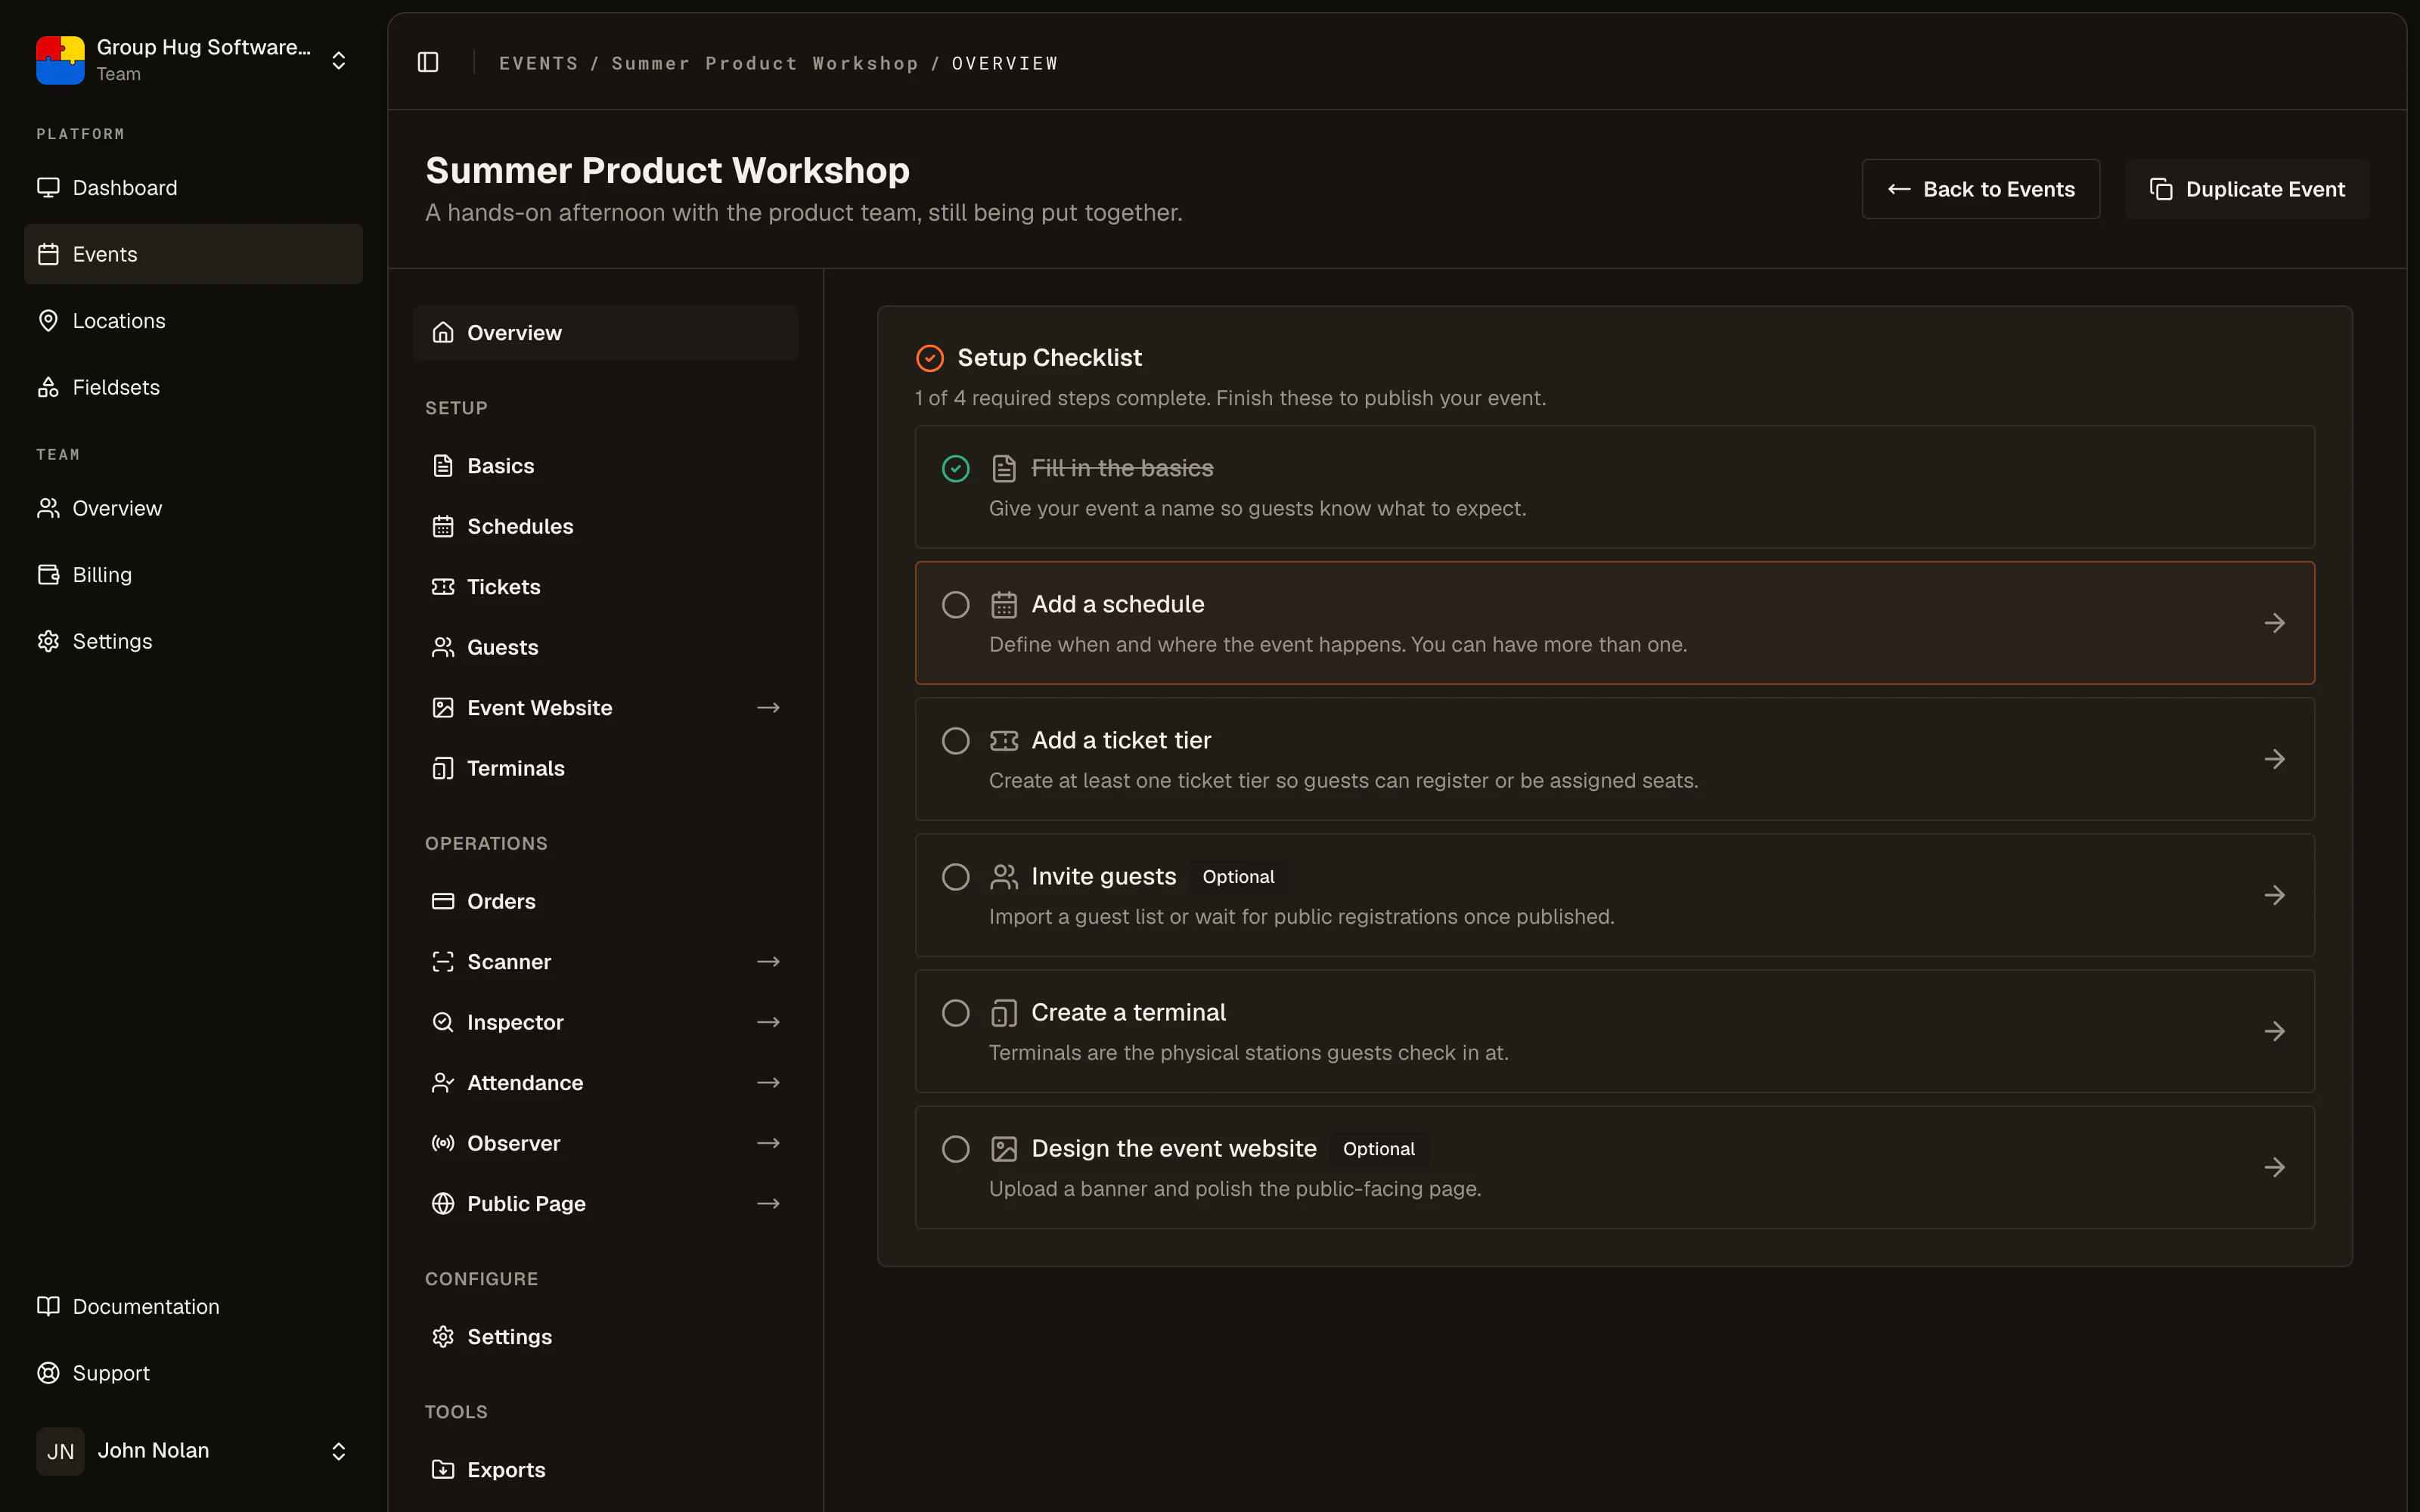
Task: Open Add a ticket tier via its arrow
Action: coord(2275,759)
